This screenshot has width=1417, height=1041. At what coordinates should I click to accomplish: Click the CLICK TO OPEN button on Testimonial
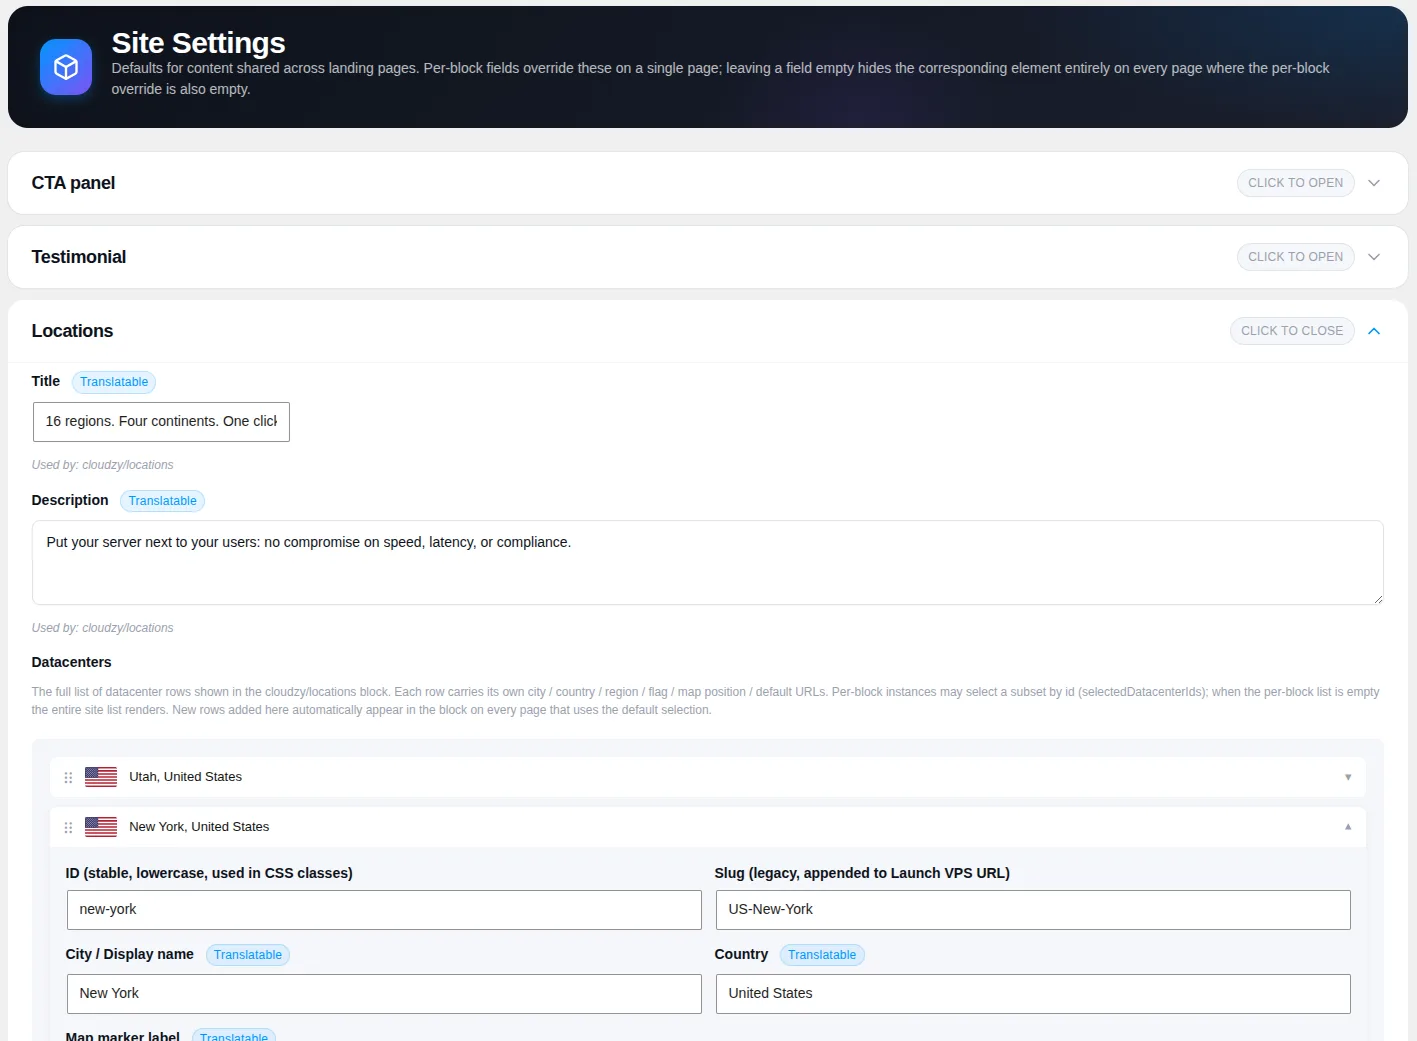point(1296,257)
